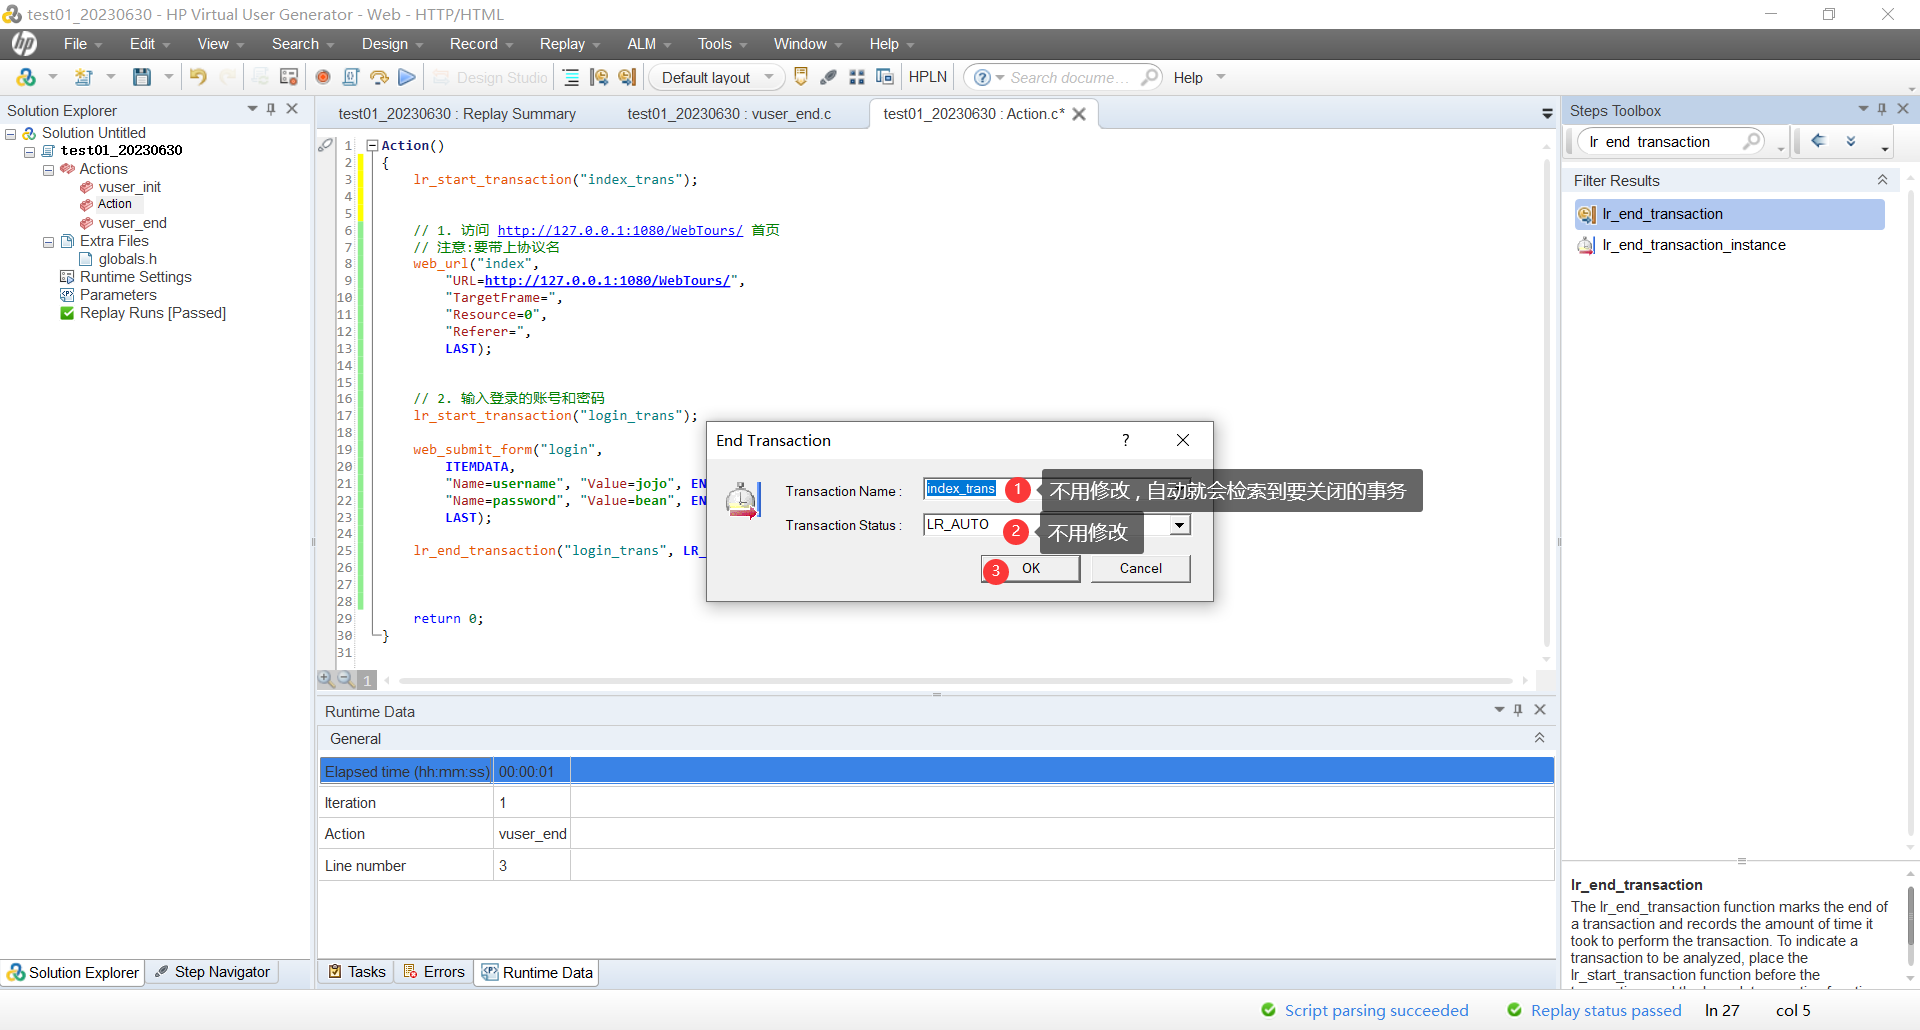The width and height of the screenshot is (1920, 1030).
Task: Click the question mark help button in End Transaction dialog
Action: coord(1126,440)
